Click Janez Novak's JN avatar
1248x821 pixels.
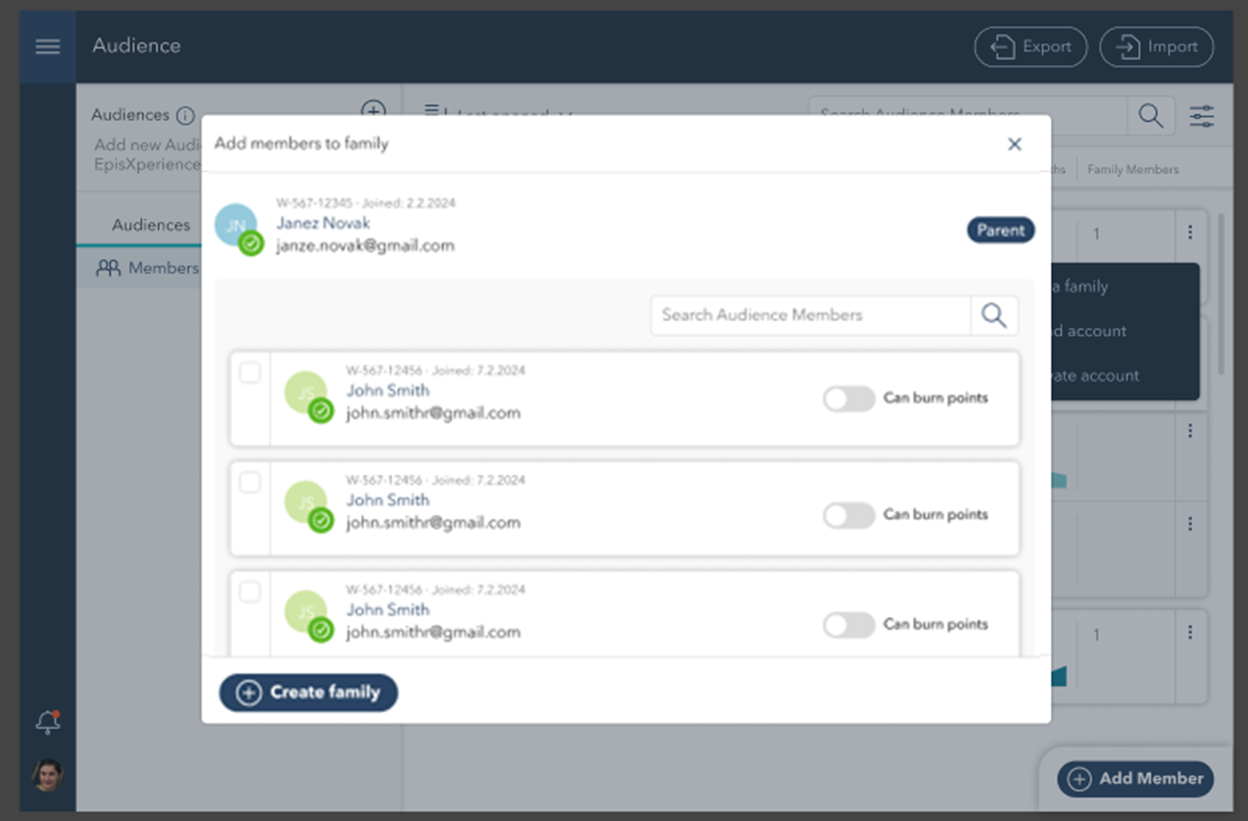click(236, 225)
